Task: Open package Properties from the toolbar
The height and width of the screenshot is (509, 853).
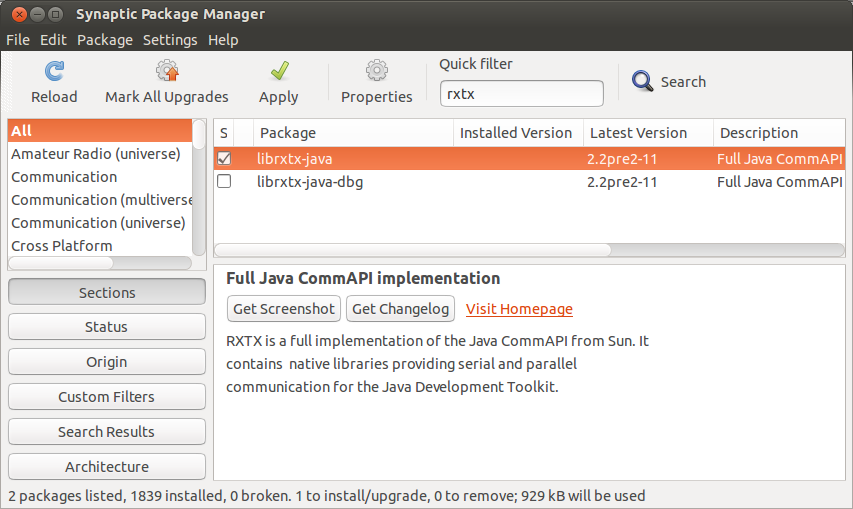Action: [x=376, y=82]
